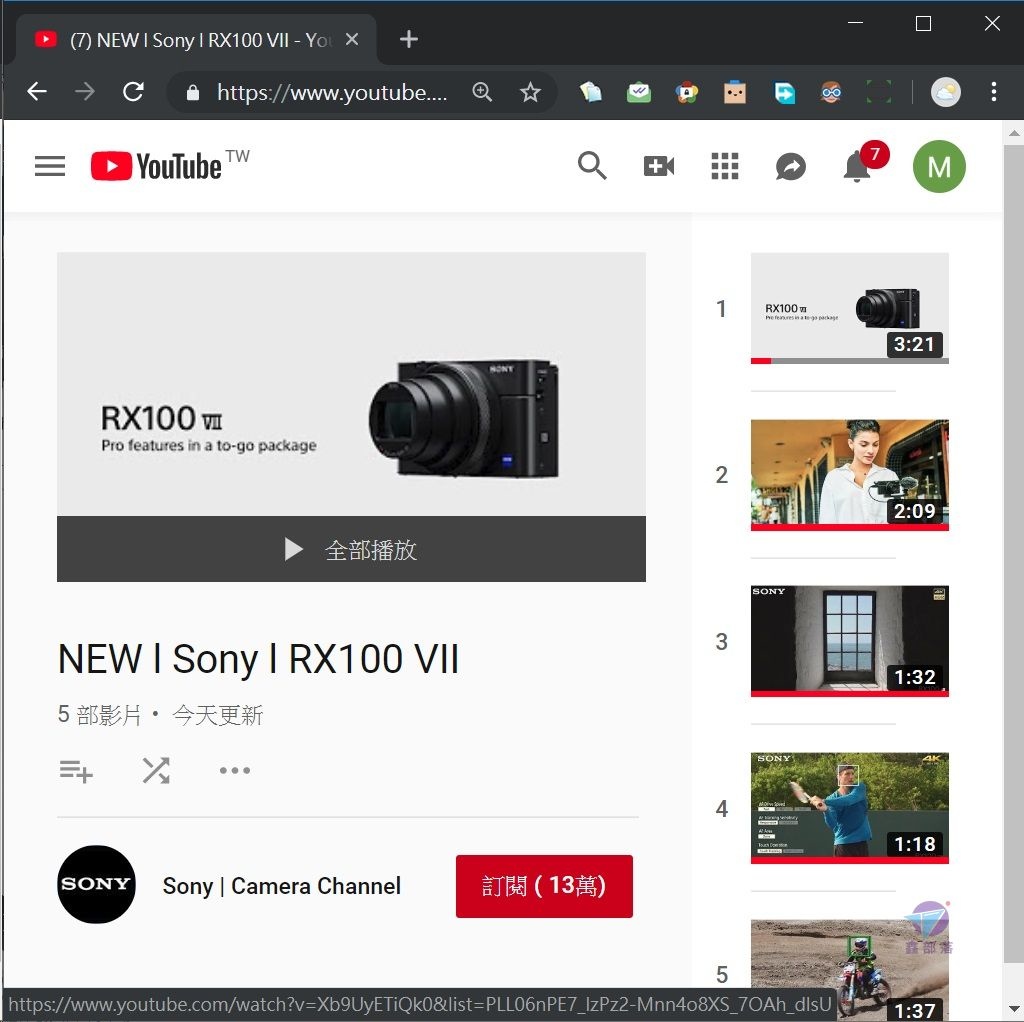Open a new browser tab
This screenshot has height=1022, width=1024.
tap(409, 39)
